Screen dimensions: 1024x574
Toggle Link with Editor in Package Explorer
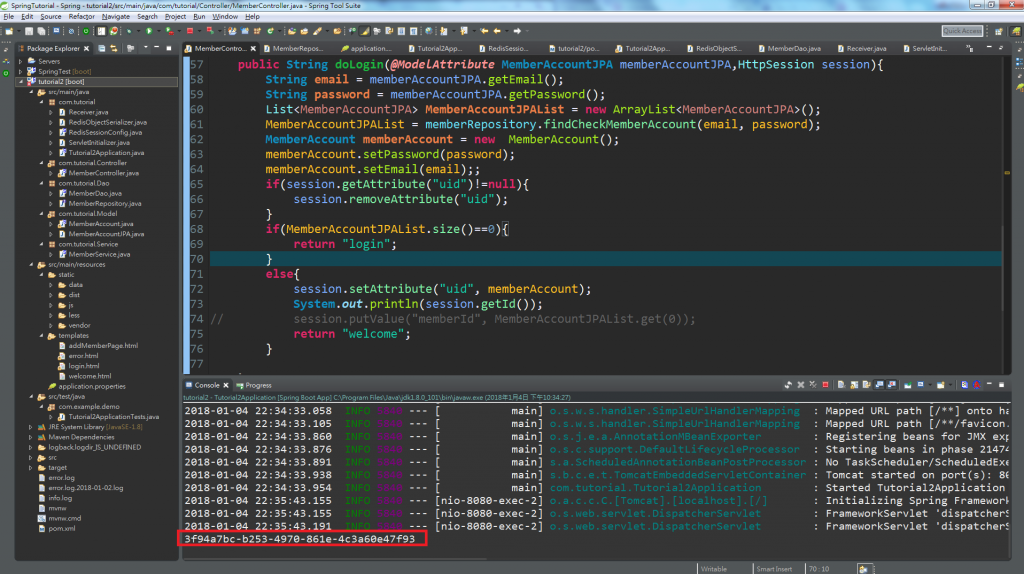point(114,48)
